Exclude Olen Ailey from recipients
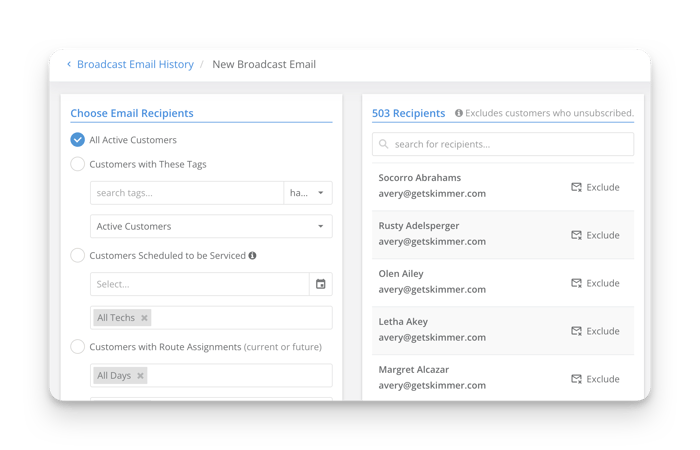The width and height of the screenshot is (700, 450). click(x=595, y=283)
